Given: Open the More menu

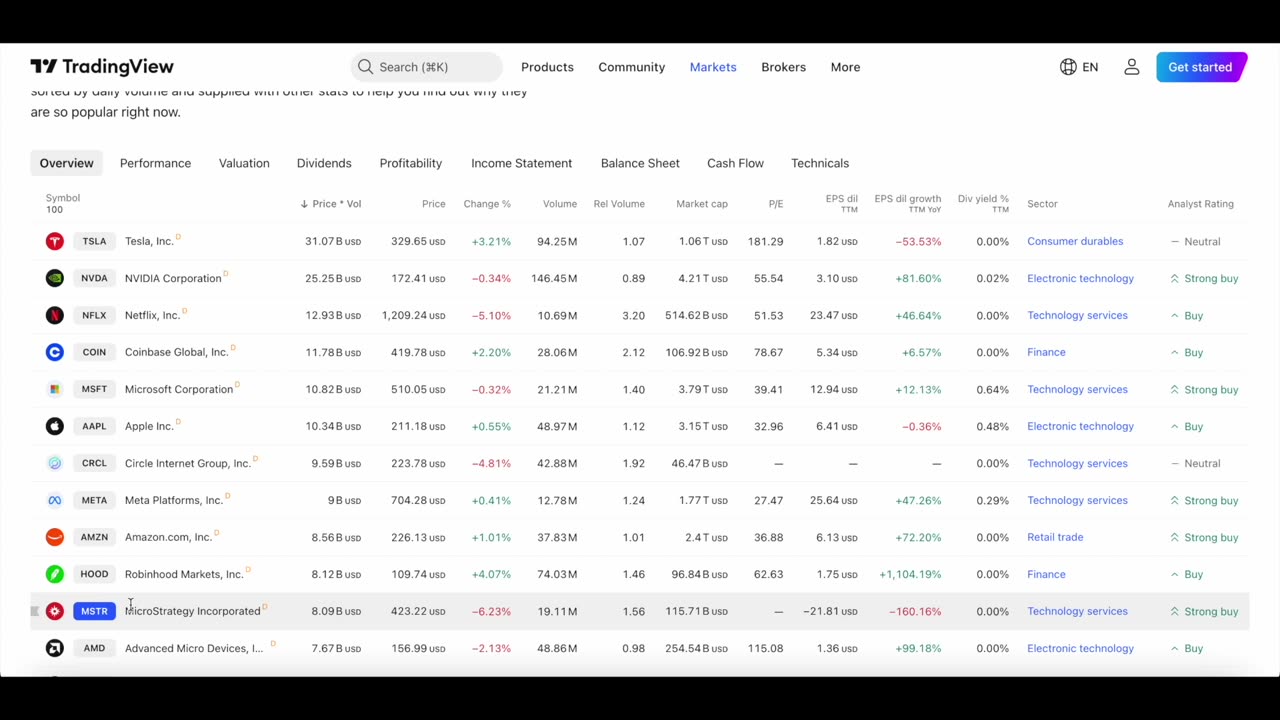Looking at the screenshot, I should pyautogui.click(x=845, y=67).
